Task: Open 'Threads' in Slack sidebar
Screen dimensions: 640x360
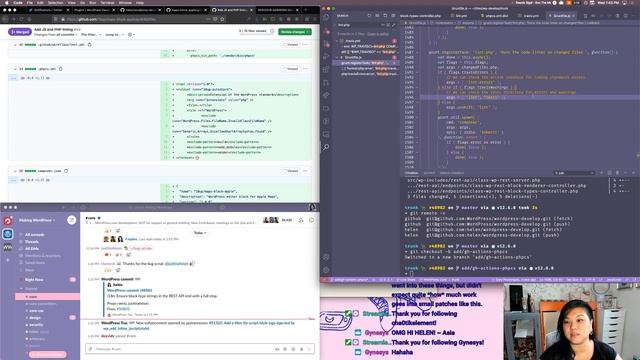Action: pos(31,242)
